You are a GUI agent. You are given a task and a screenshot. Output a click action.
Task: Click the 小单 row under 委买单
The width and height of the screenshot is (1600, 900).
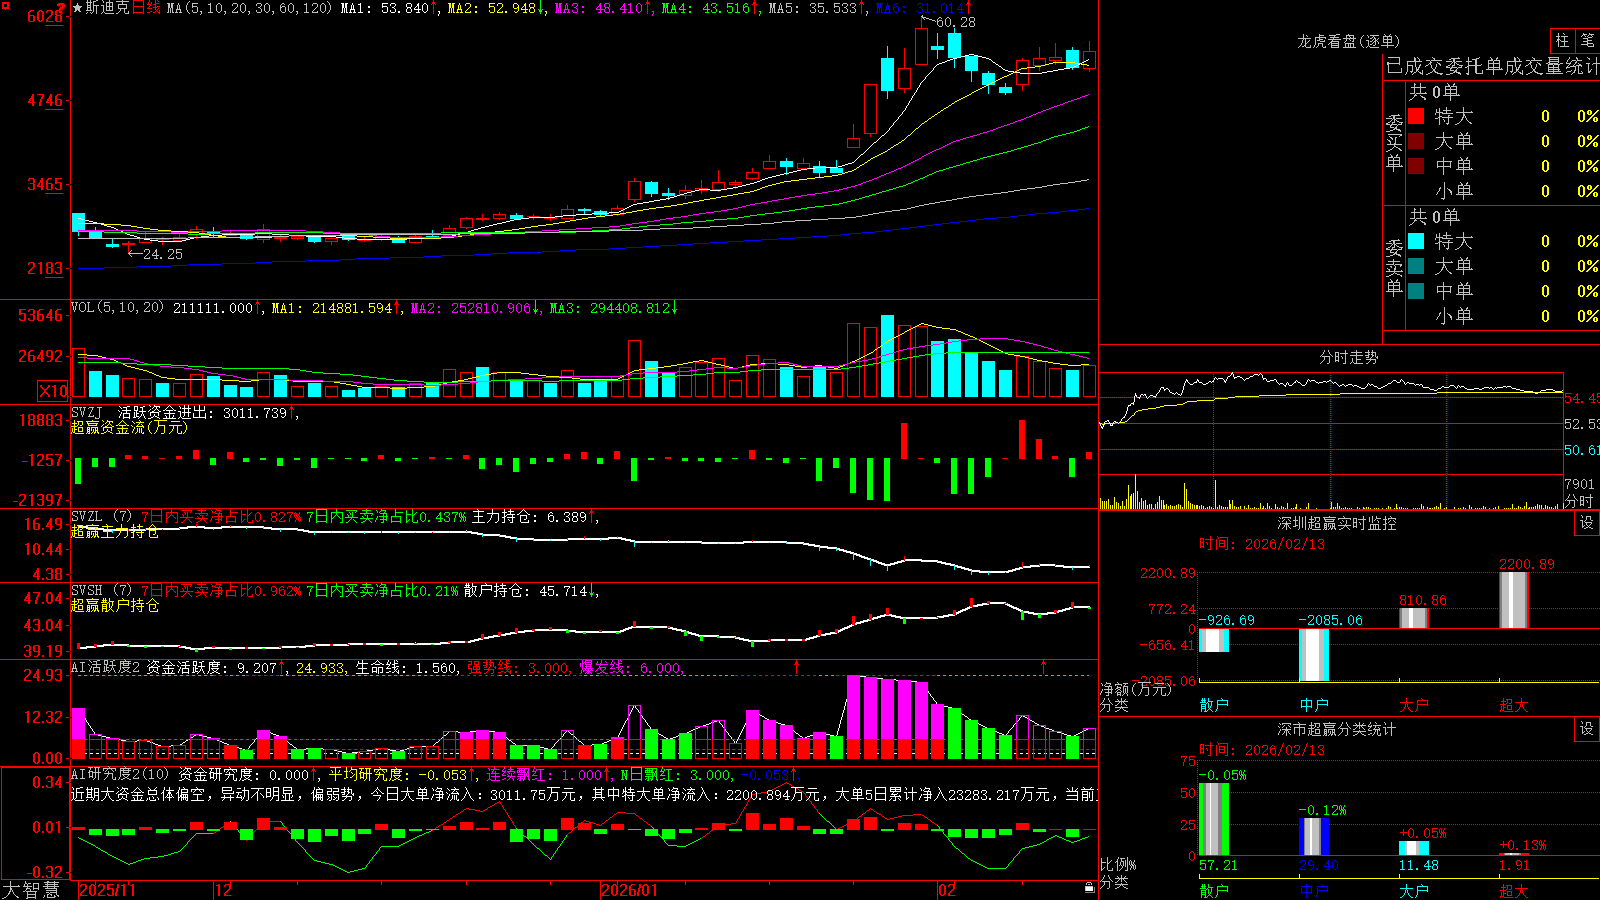[1500, 191]
